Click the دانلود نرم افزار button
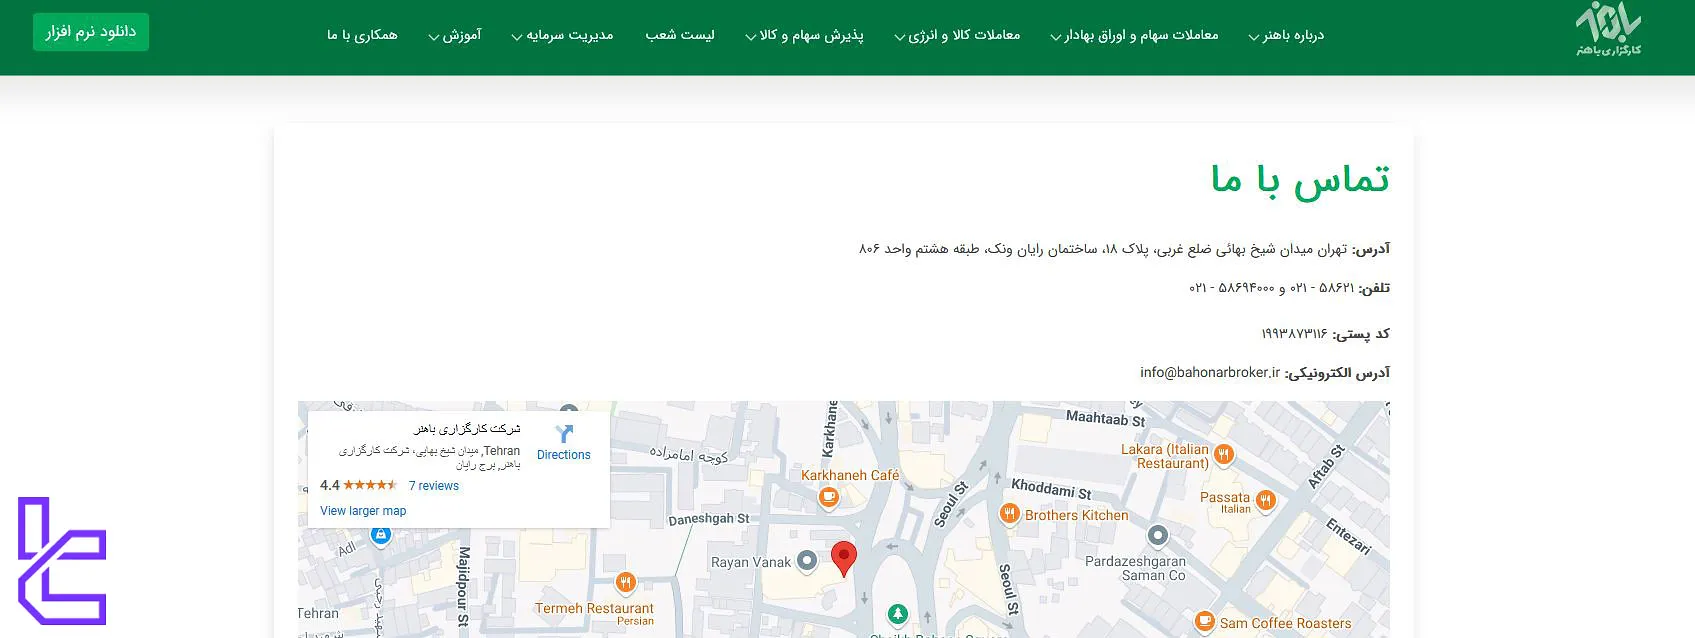Image resolution: width=1695 pixels, height=638 pixels. (x=91, y=32)
